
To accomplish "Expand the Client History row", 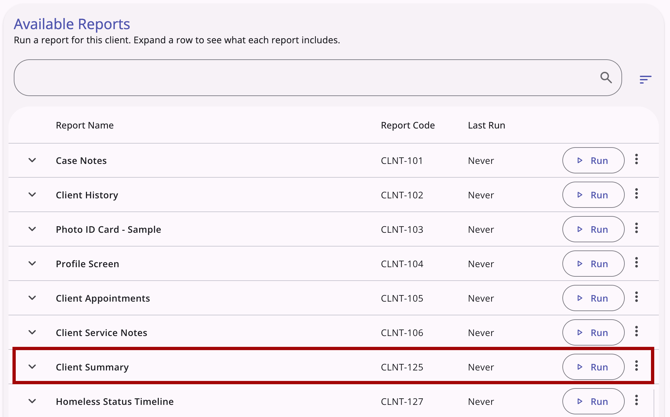I will point(32,195).
